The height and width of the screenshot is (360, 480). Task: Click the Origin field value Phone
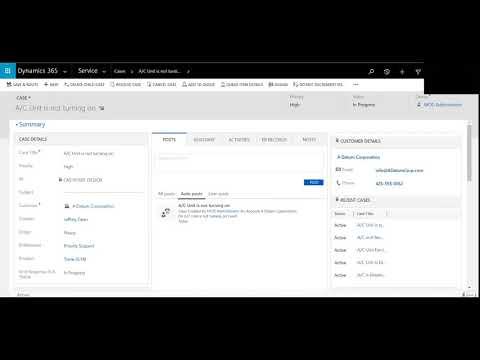tap(70, 233)
